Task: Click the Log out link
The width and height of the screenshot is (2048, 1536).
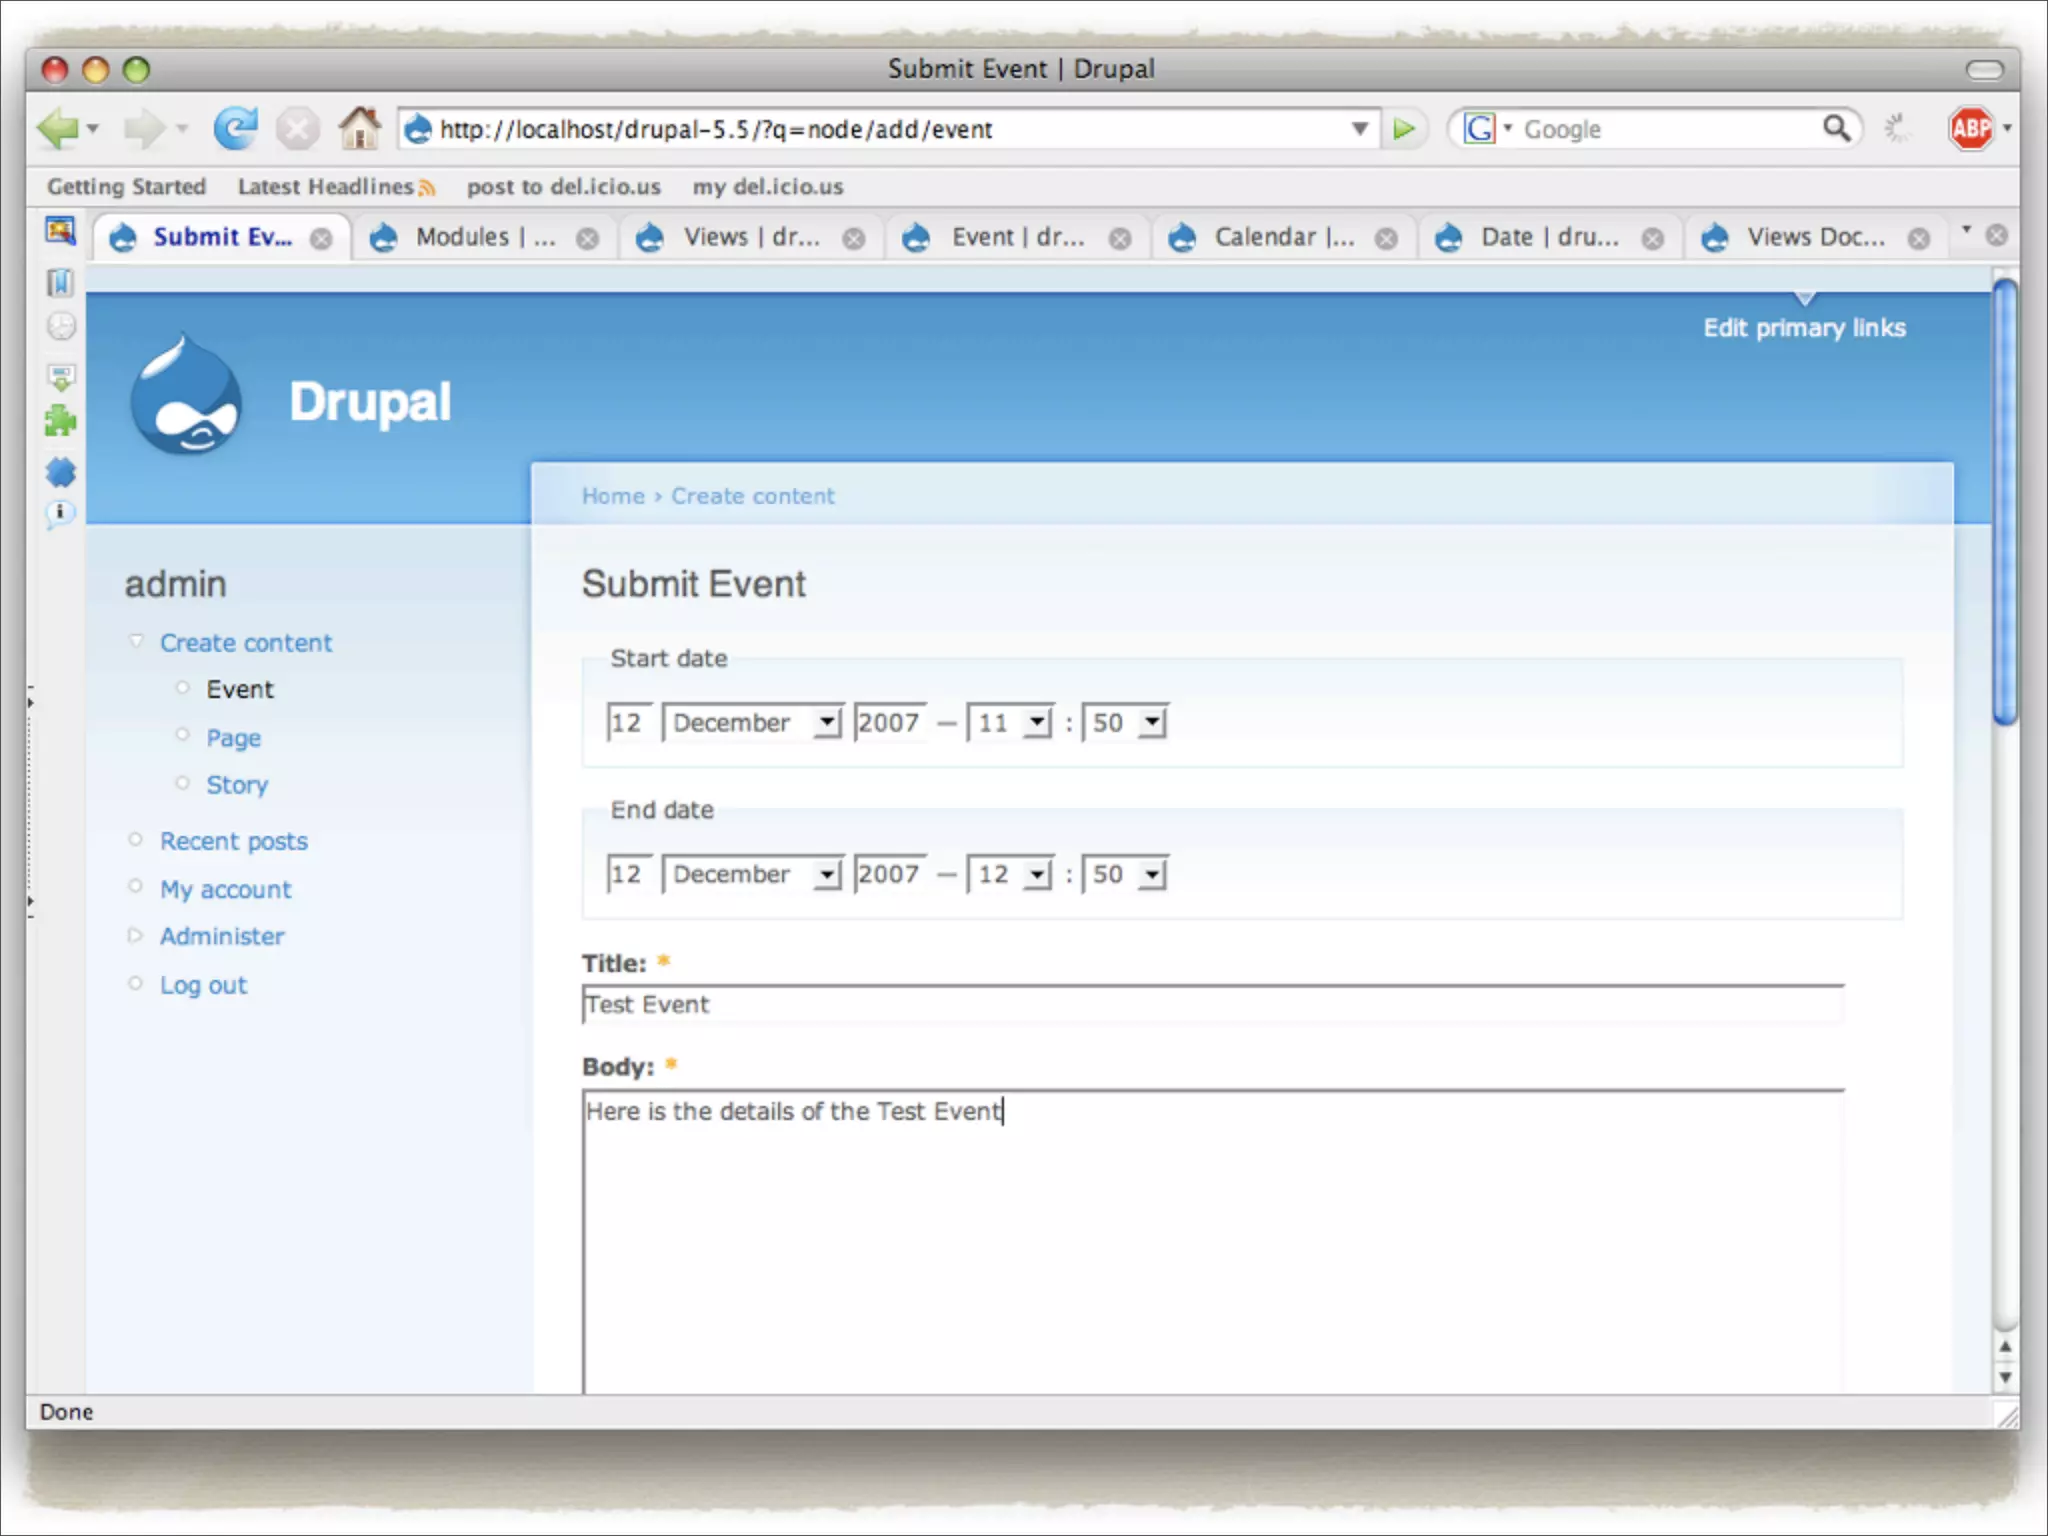Action: coord(203,985)
